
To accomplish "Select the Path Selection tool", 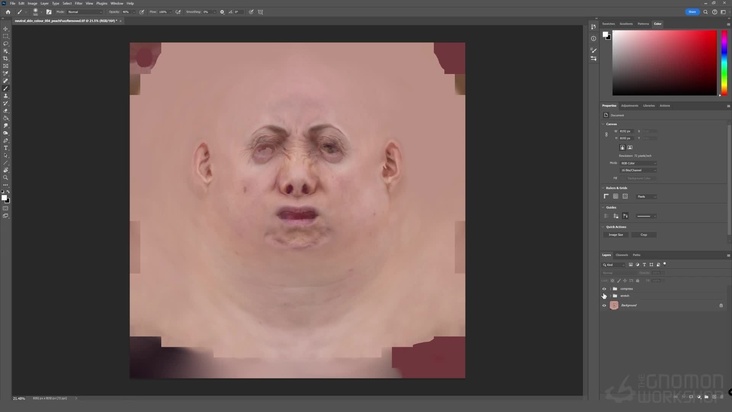I will click(6, 155).
